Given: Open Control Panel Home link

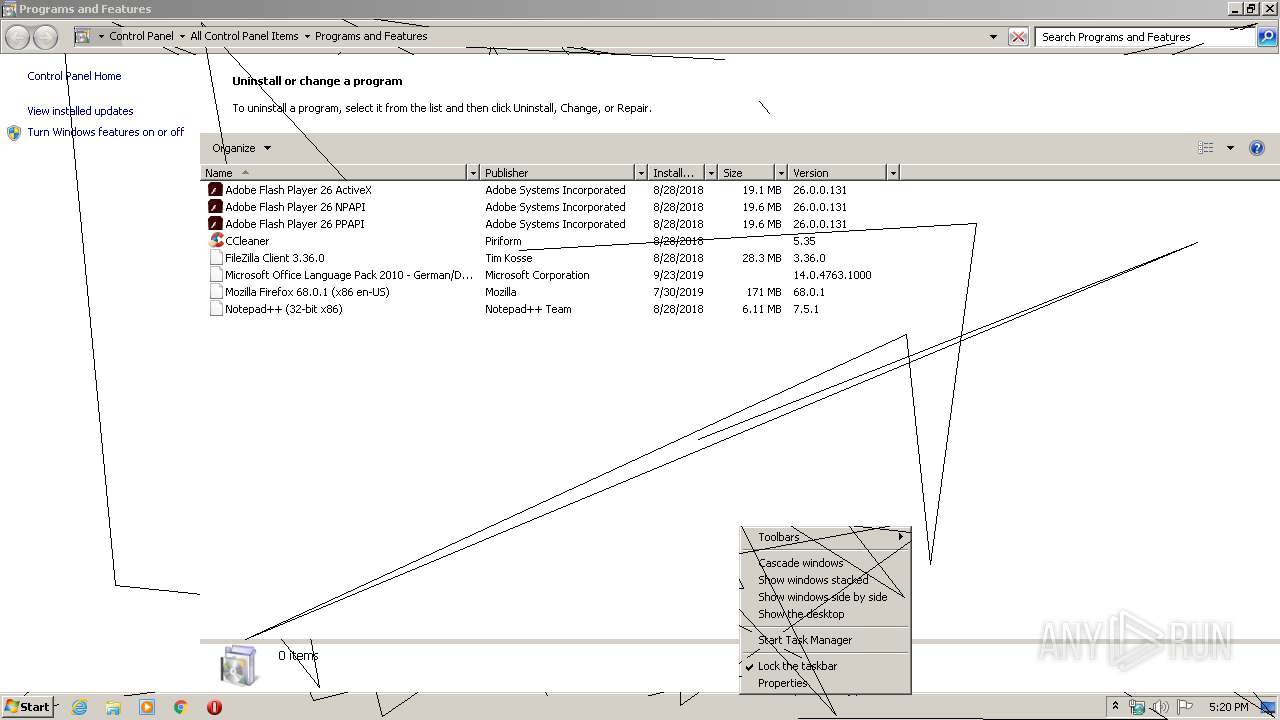Looking at the screenshot, I should pyautogui.click(x=74, y=76).
